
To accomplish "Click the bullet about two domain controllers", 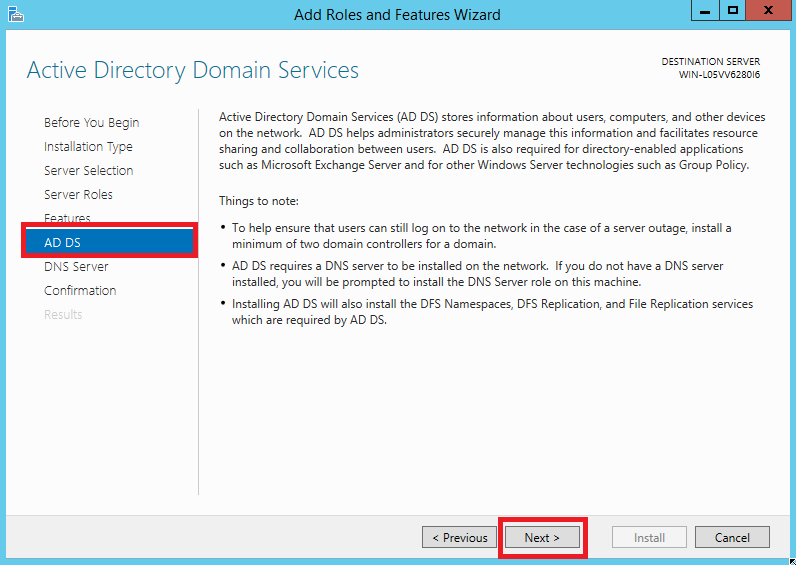I will pos(481,236).
